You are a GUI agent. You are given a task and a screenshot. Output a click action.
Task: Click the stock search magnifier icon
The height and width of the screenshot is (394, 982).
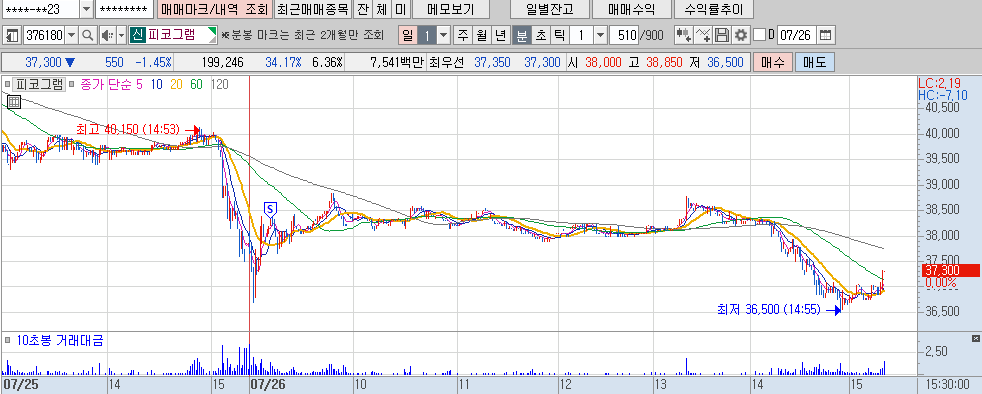88,35
